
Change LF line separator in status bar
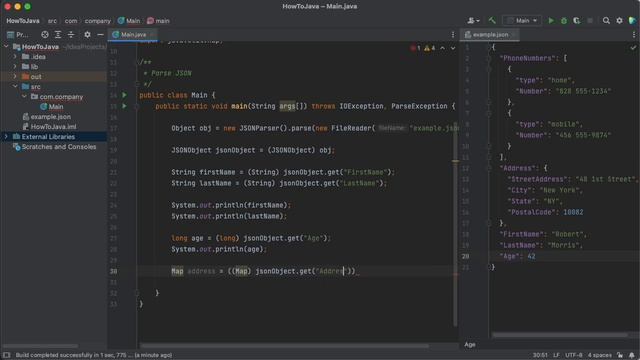pos(556,355)
